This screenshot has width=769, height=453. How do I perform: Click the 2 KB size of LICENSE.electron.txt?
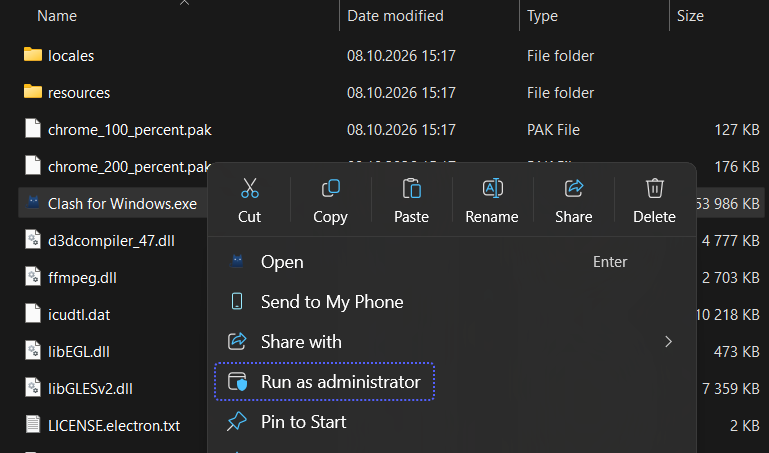click(x=745, y=426)
